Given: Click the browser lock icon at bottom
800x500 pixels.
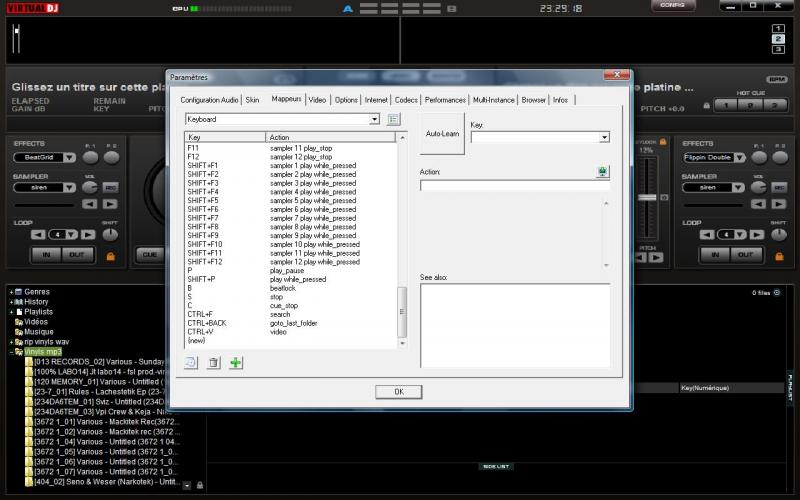Looking at the screenshot, I should click(200, 485).
